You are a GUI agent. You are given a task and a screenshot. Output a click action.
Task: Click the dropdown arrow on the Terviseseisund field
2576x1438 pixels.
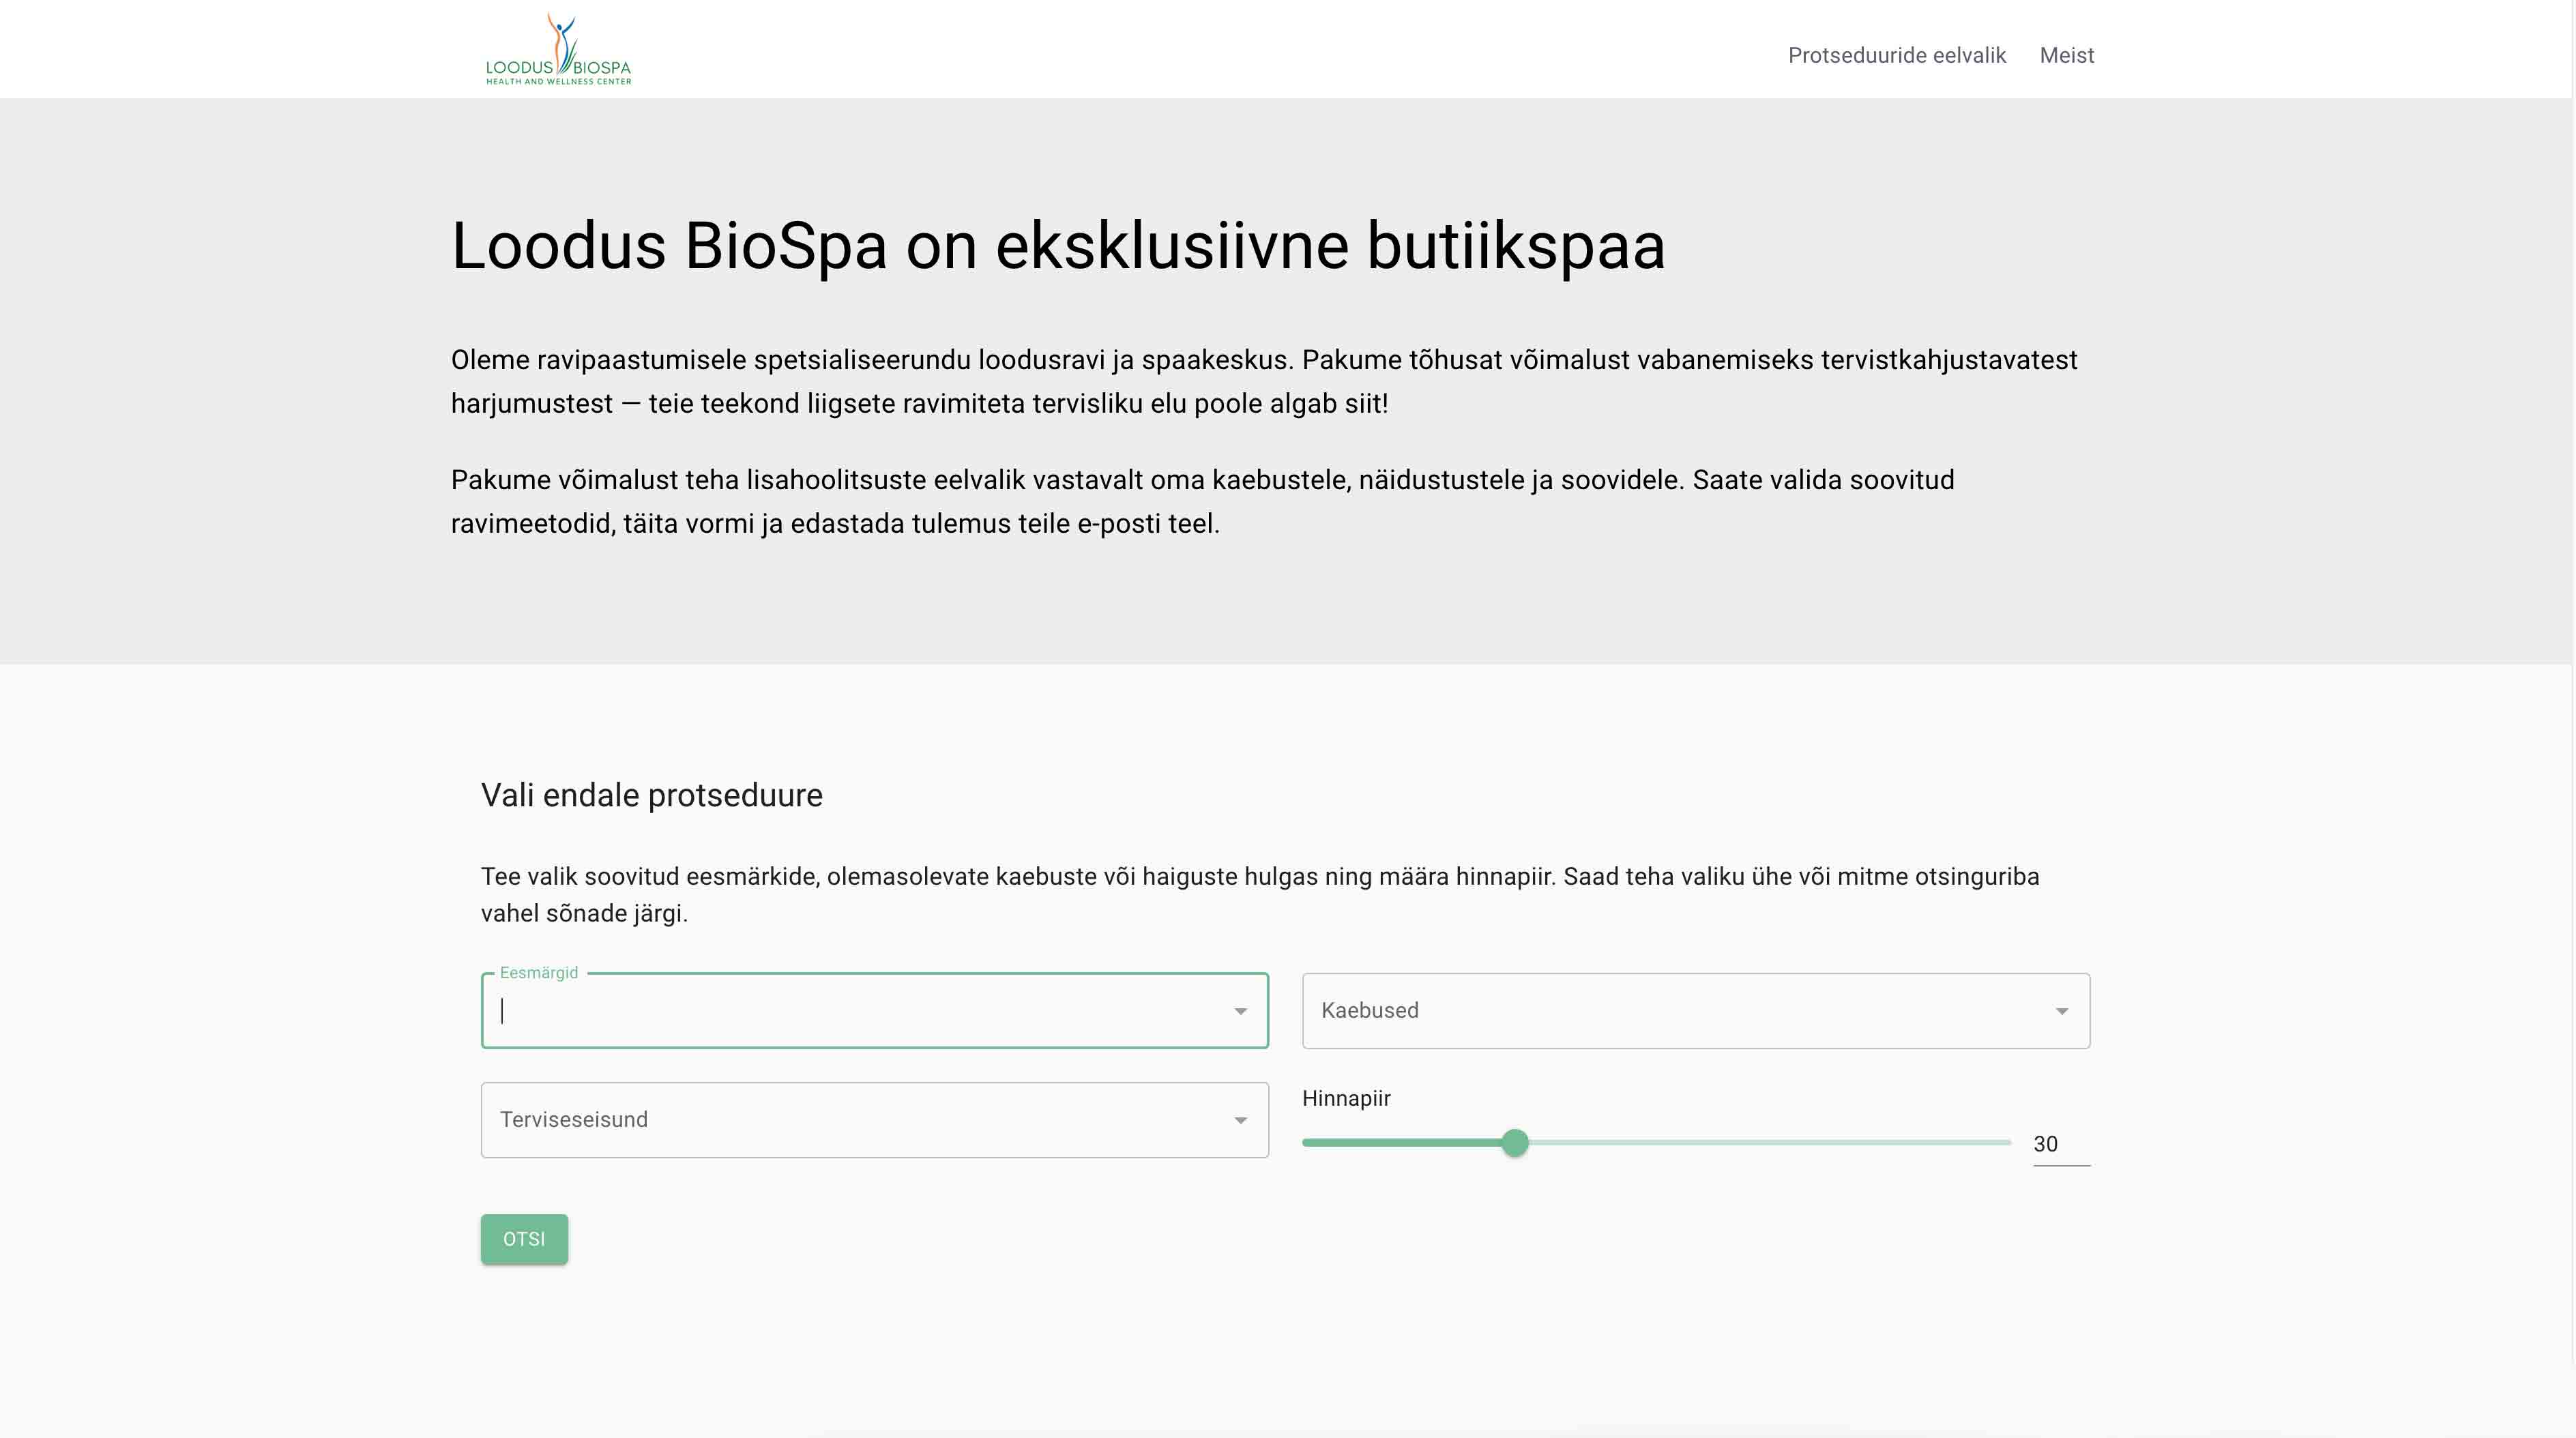(1239, 1120)
